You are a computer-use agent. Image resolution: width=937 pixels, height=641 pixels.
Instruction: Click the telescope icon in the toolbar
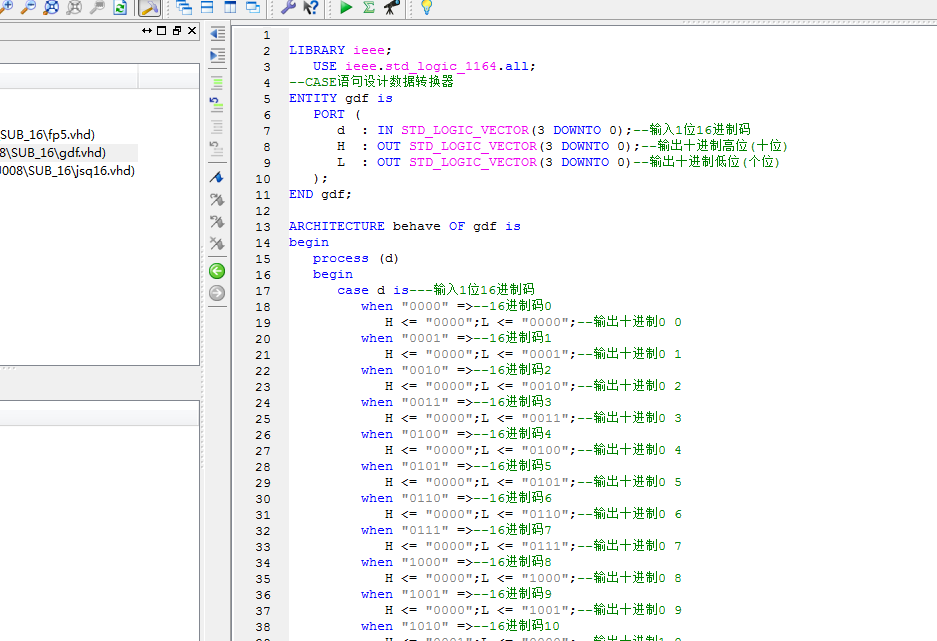(391, 7)
